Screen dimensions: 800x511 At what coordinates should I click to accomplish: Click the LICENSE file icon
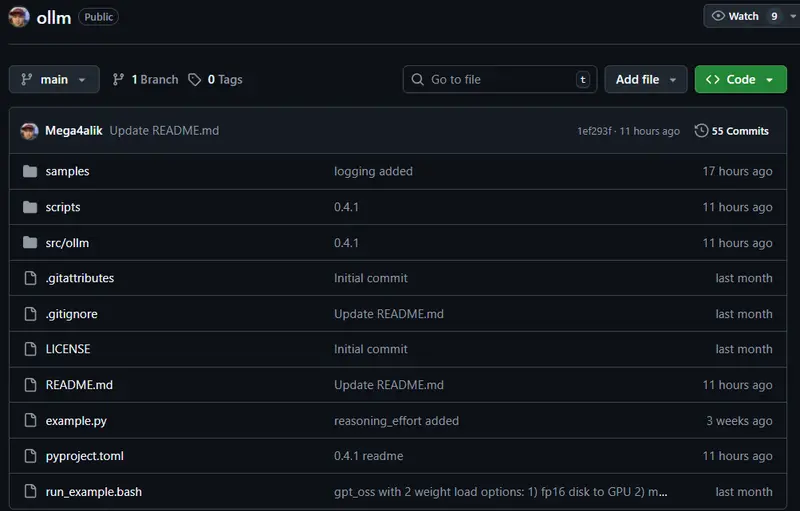[29, 349]
